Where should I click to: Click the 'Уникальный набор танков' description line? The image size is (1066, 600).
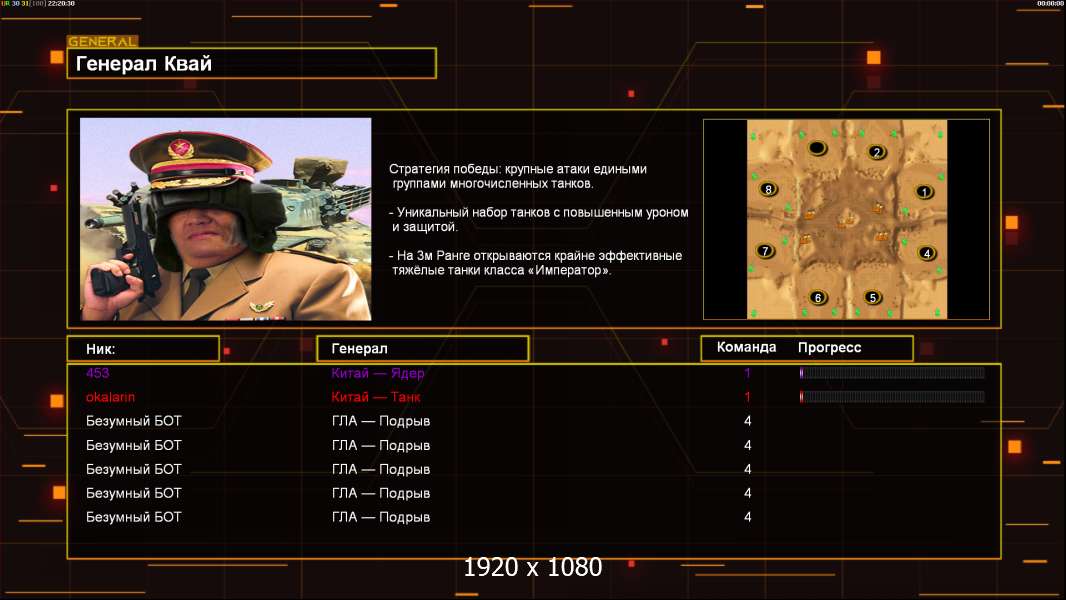coord(539,219)
